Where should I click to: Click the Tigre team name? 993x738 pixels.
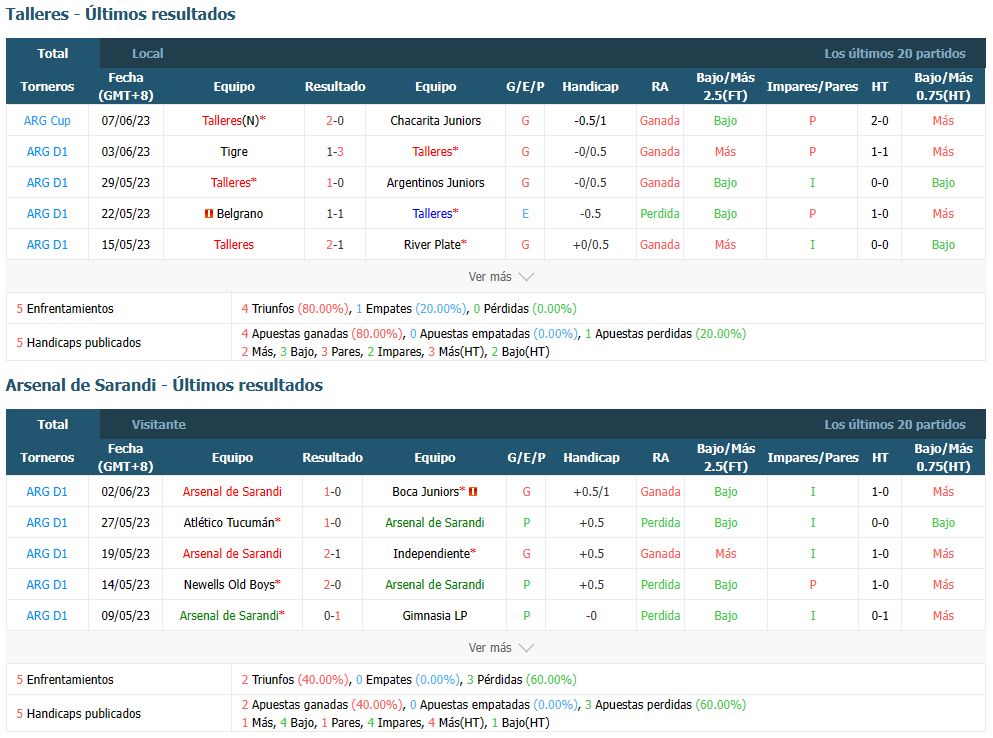coord(234,151)
